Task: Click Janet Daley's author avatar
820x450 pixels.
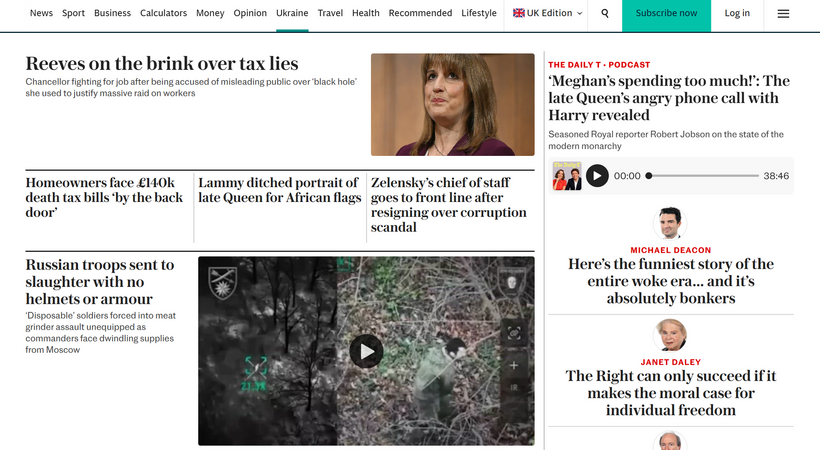Action: [670, 335]
